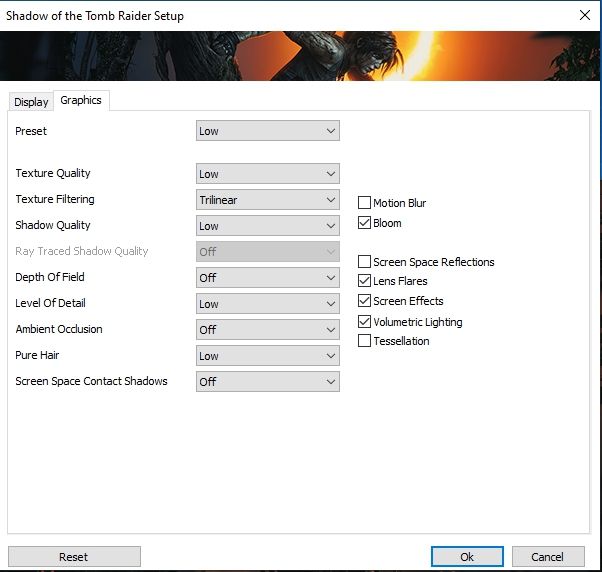Click the 'Ray Traced Shadow Quality' label
Image resolution: width=602 pixels, height=572 pixels.
[x=82, y=251]
